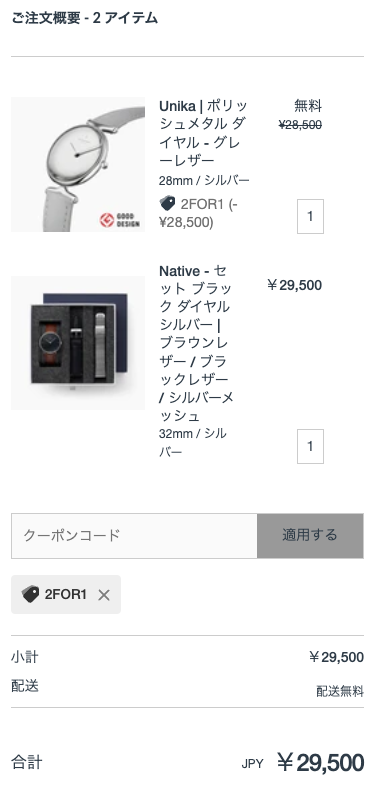Click the ご注文概要 - 2 アイテム heading
The width and height of the screenshot is (379, 787).
[x=84, y=18]
